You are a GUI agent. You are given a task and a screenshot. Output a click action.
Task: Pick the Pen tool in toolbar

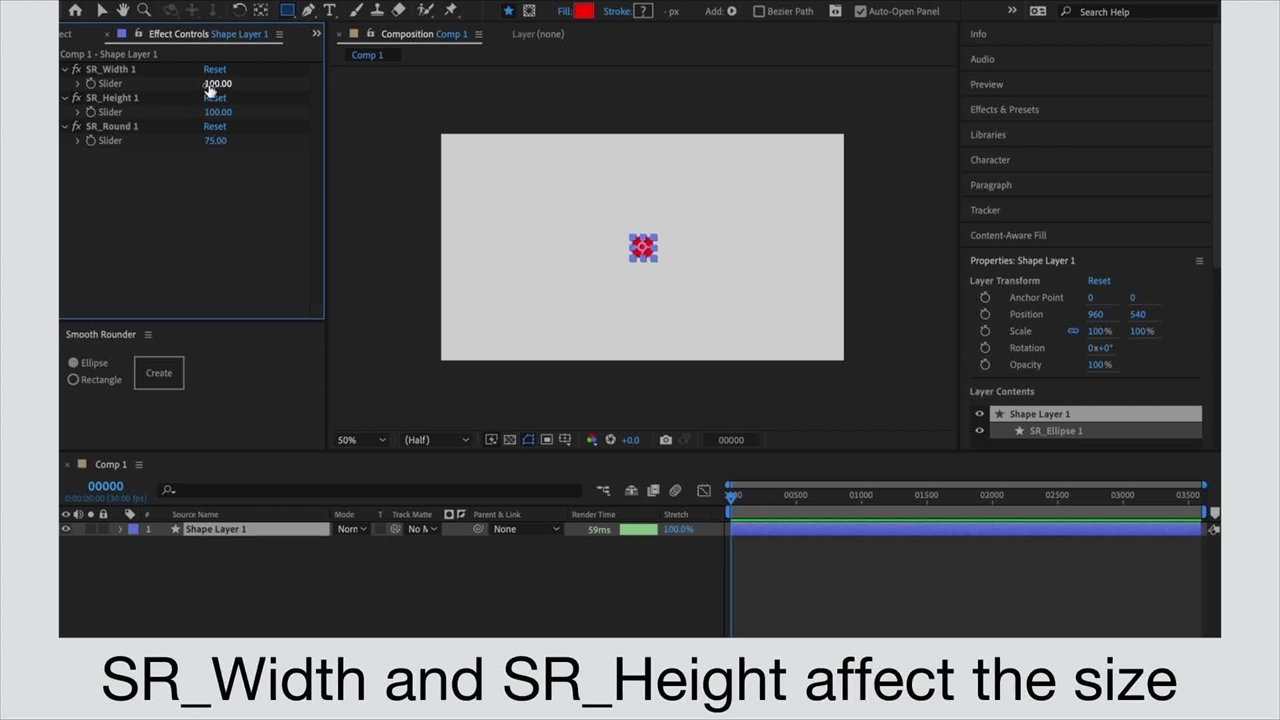(308, 11)
